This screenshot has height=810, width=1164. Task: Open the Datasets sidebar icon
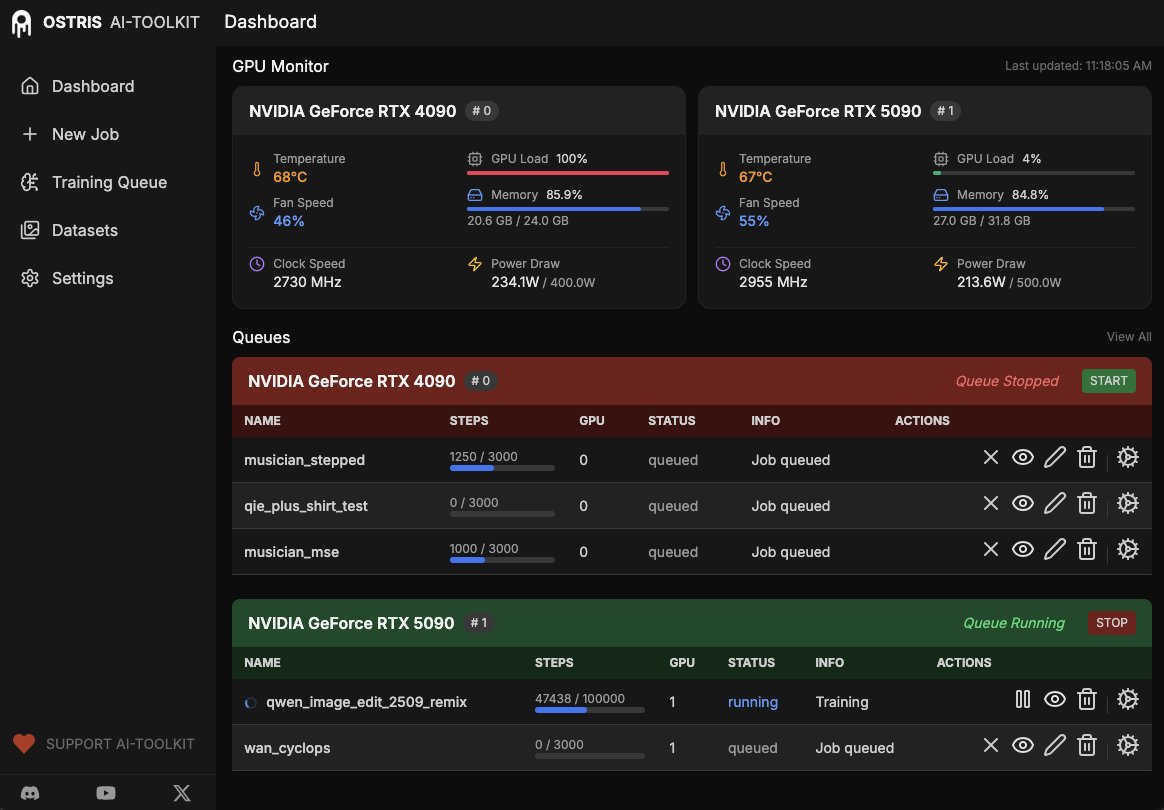pyautogui.click(x=30, y=230)
